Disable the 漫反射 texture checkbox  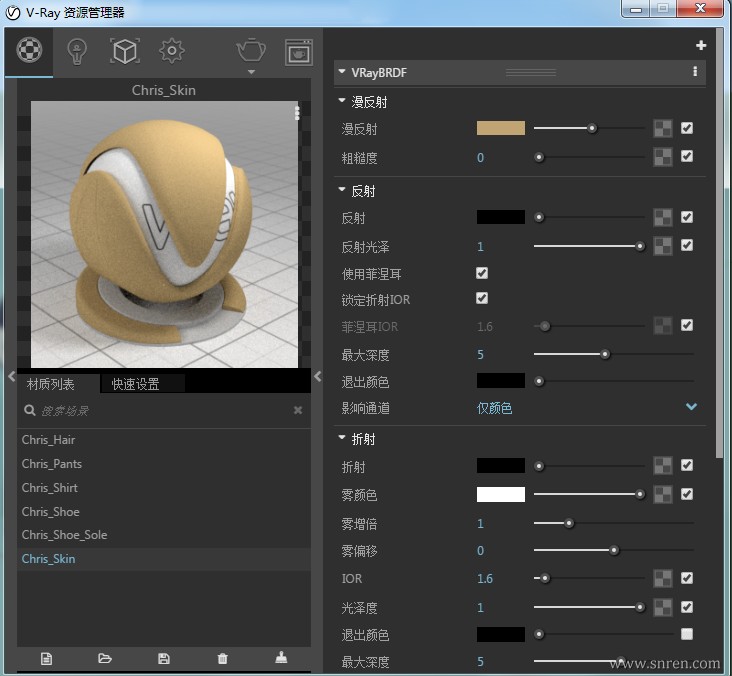click(x=687, y=128)
